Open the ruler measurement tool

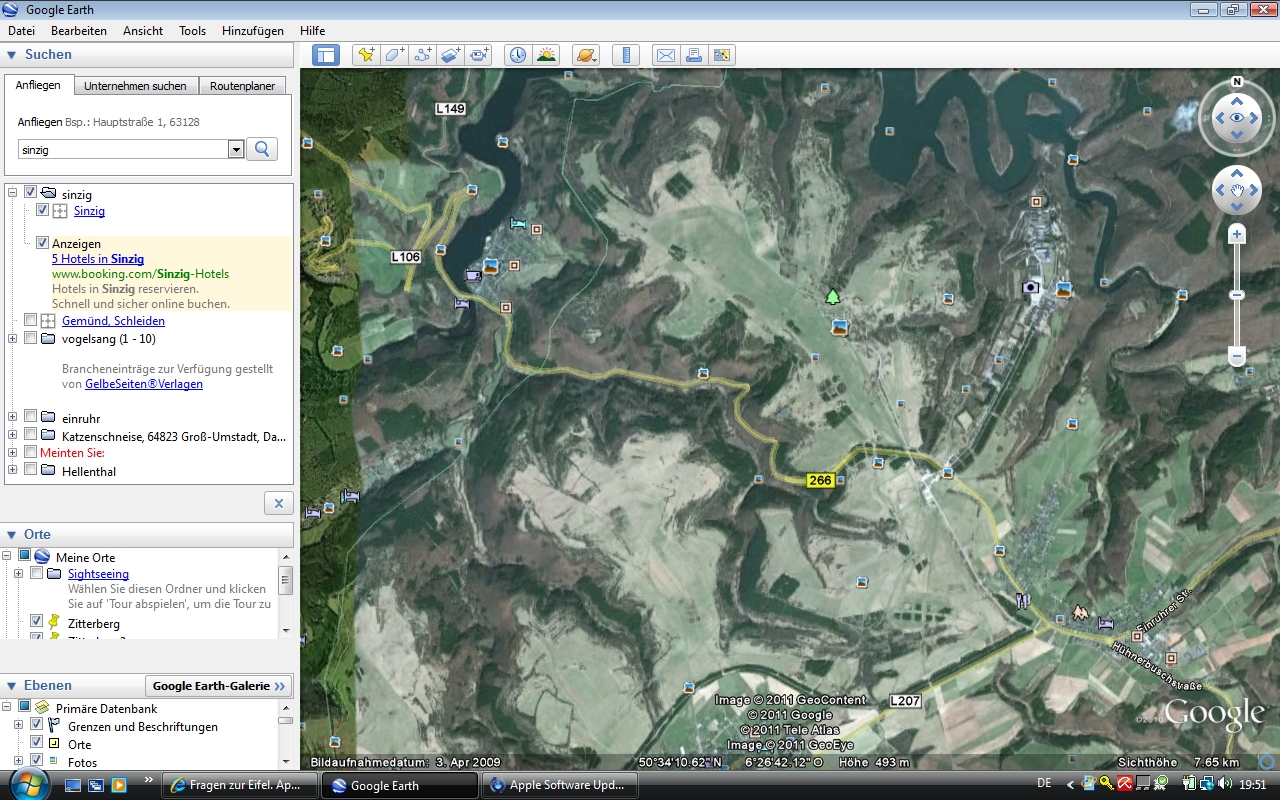click(x=626, y=55)
